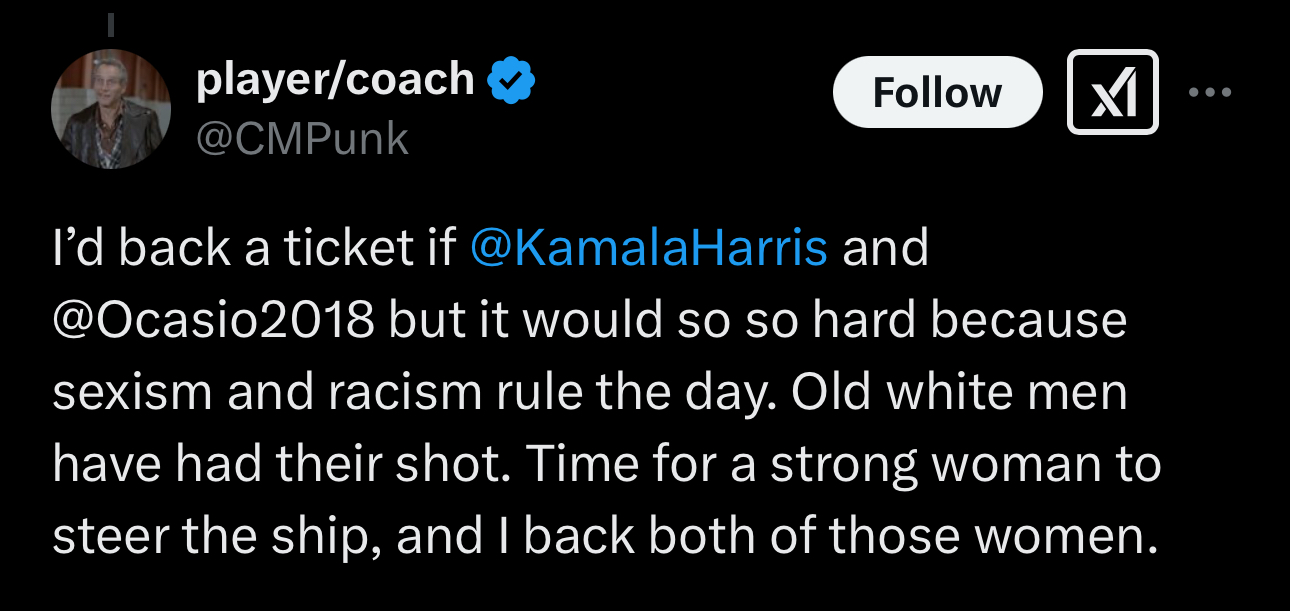Screen dimensions: 1290x611
Task: Open the @CMPunk handle link
Action: pyautogui.click(x=302, y=139)
